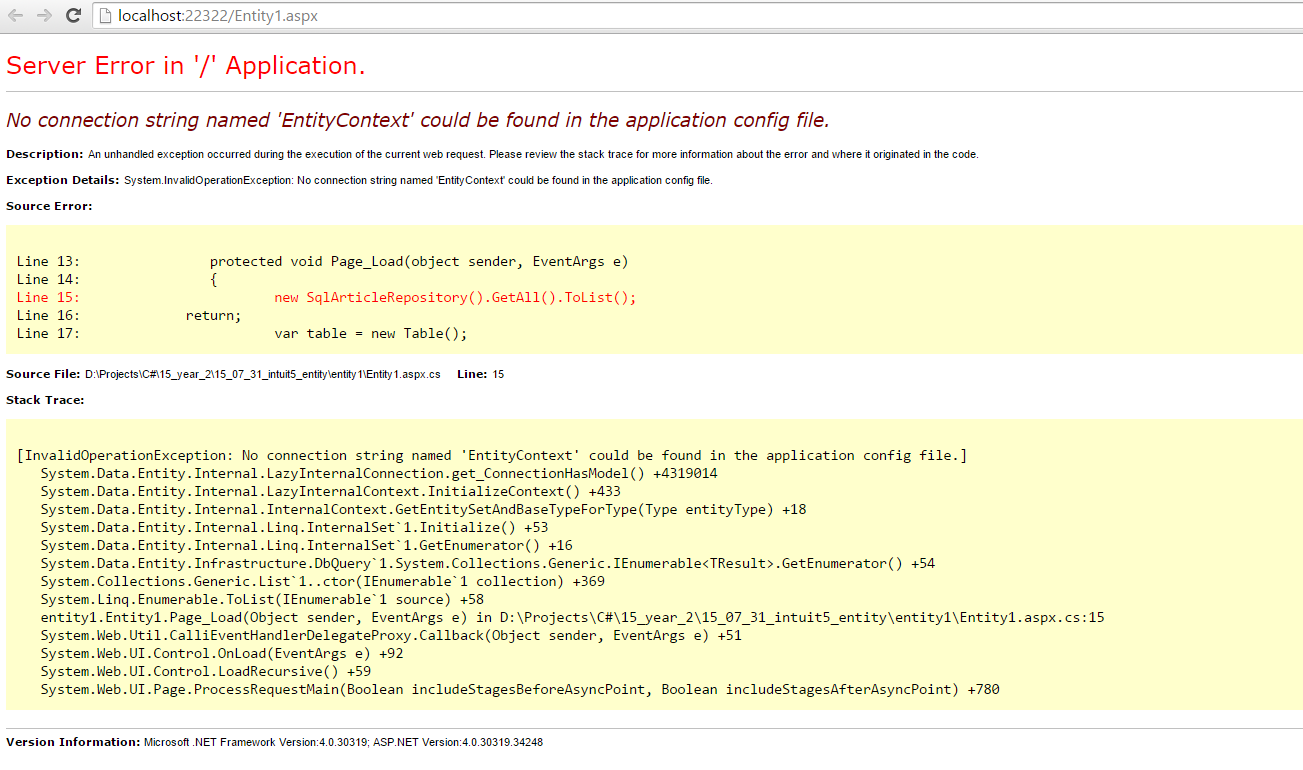Click the browser Back arrow
The image size is (1303, 770).
tap(15, 15)
